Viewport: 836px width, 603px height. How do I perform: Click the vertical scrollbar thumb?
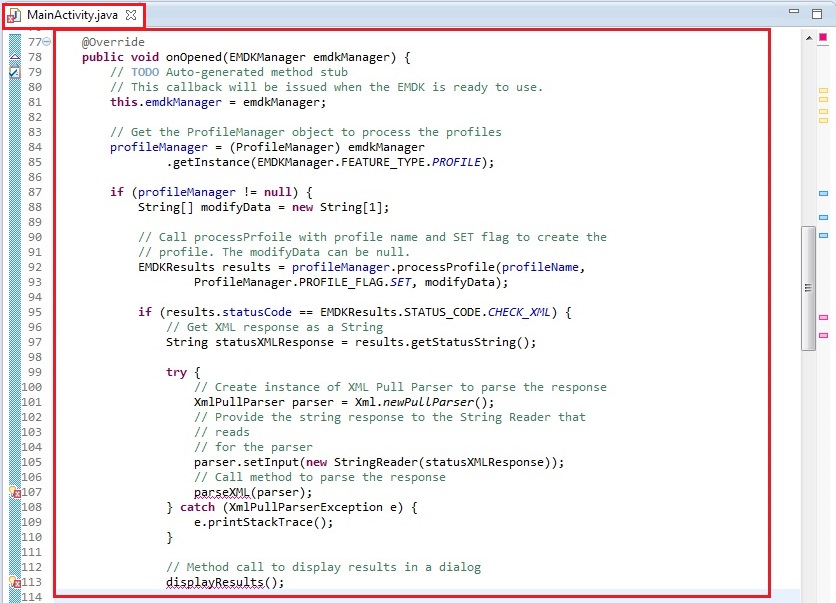coord(808,287)
